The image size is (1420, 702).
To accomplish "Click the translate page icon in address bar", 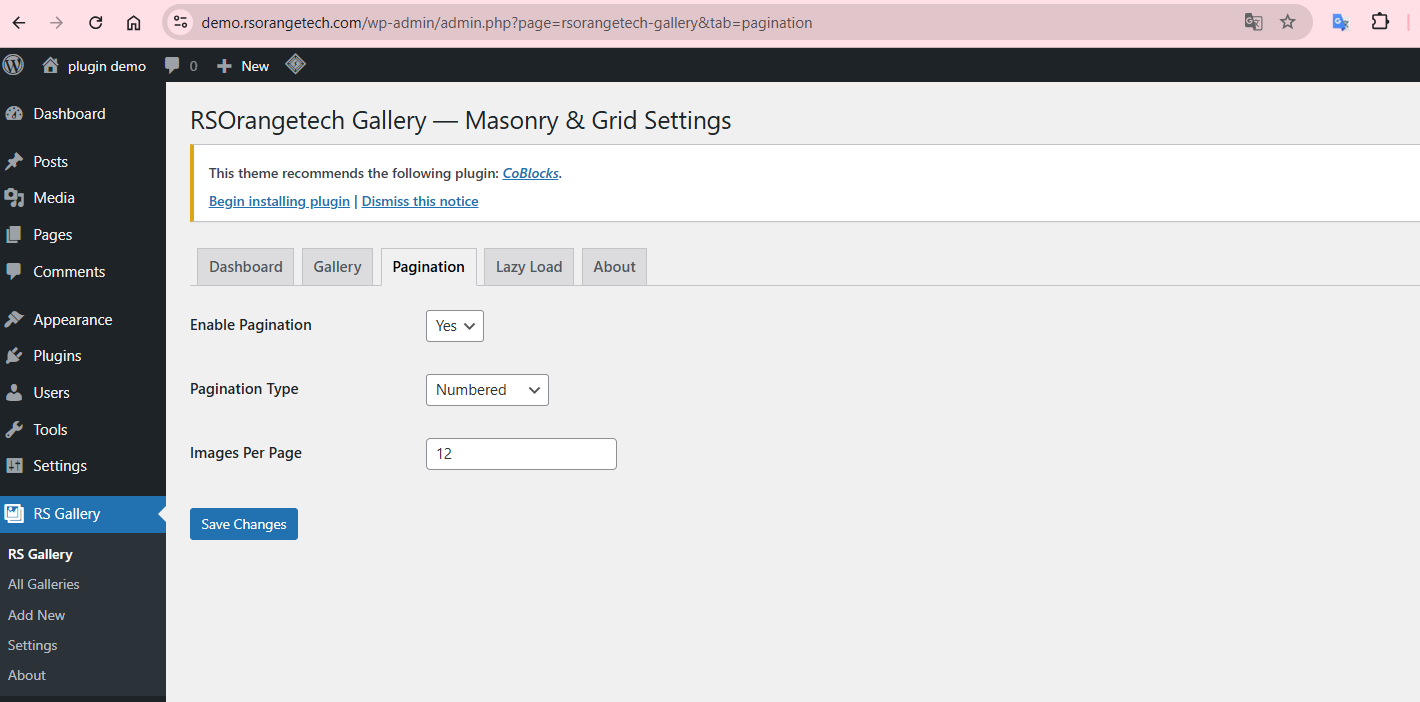I will [1253, 22].
